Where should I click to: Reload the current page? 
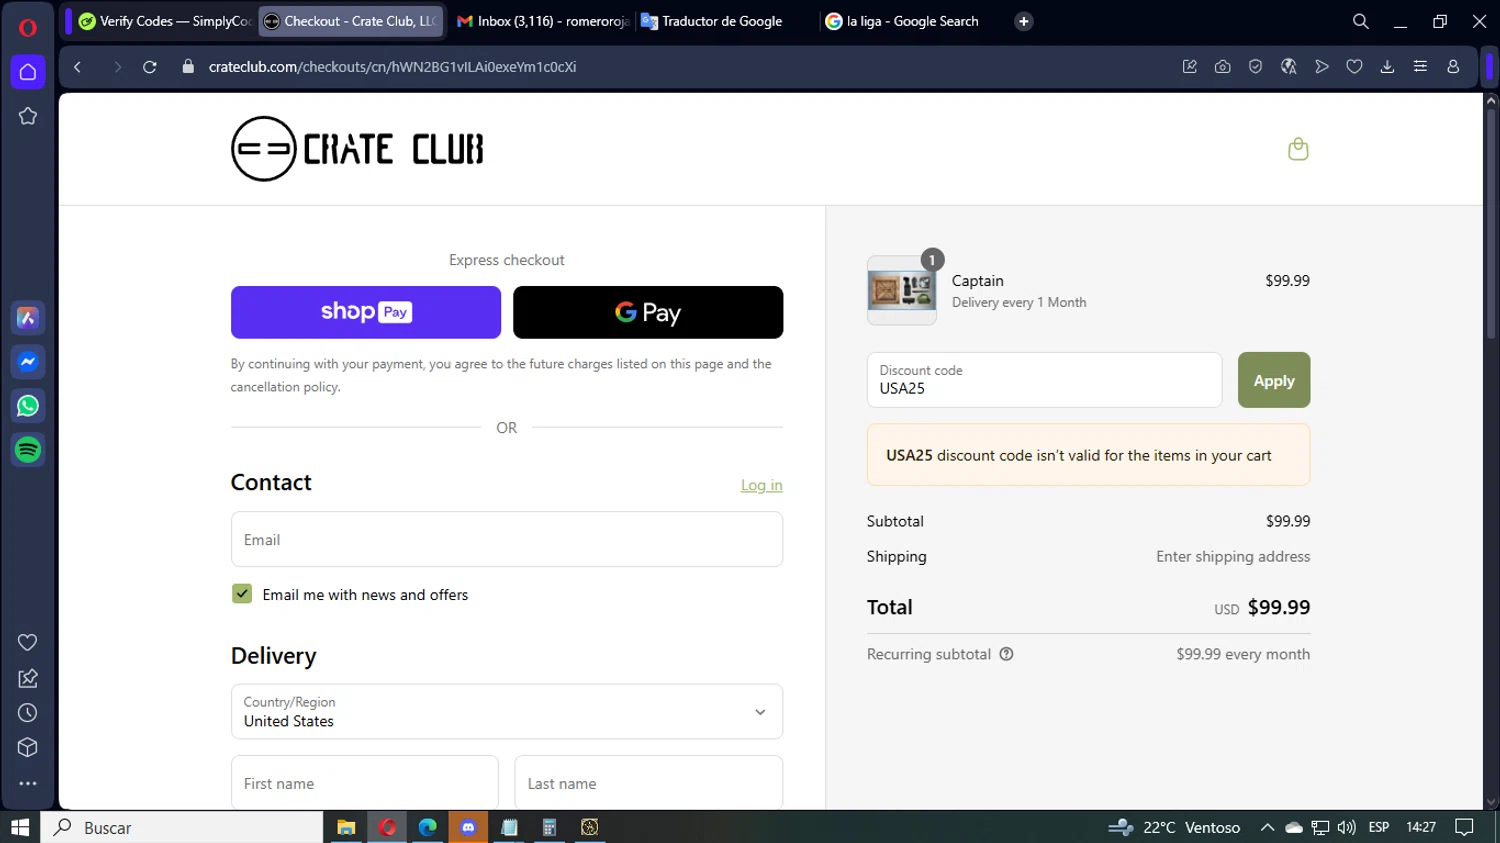[150, 67]
